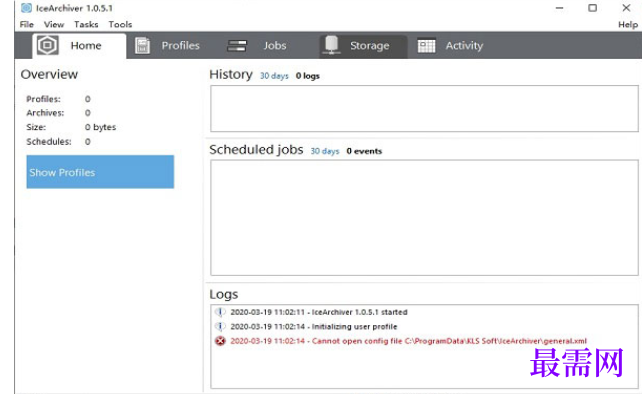Click the Jobs stacked-bars icon
Viewport: 642px width, 394px height.
pyautogui.click(x=237, y=45)
